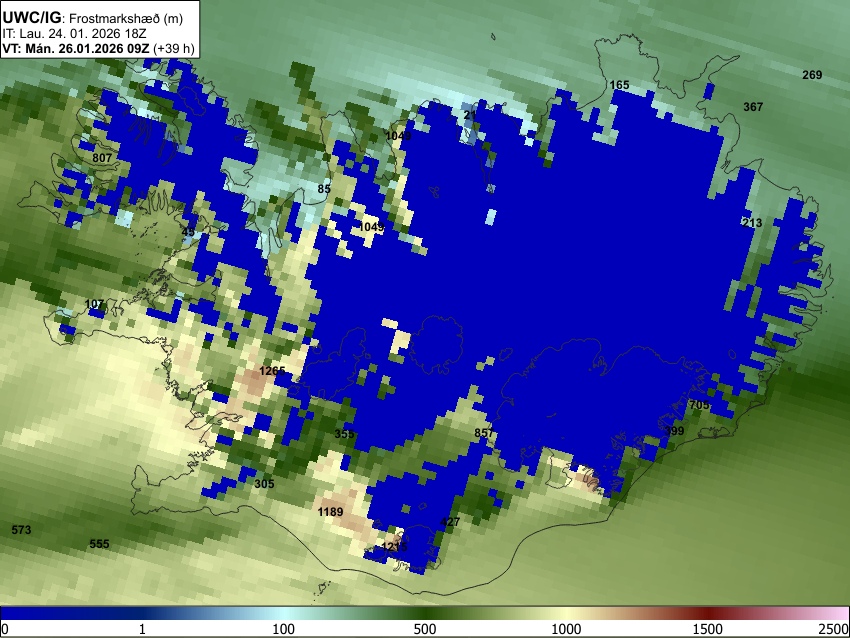
Task: Click the map value 427
Action: 450,521
